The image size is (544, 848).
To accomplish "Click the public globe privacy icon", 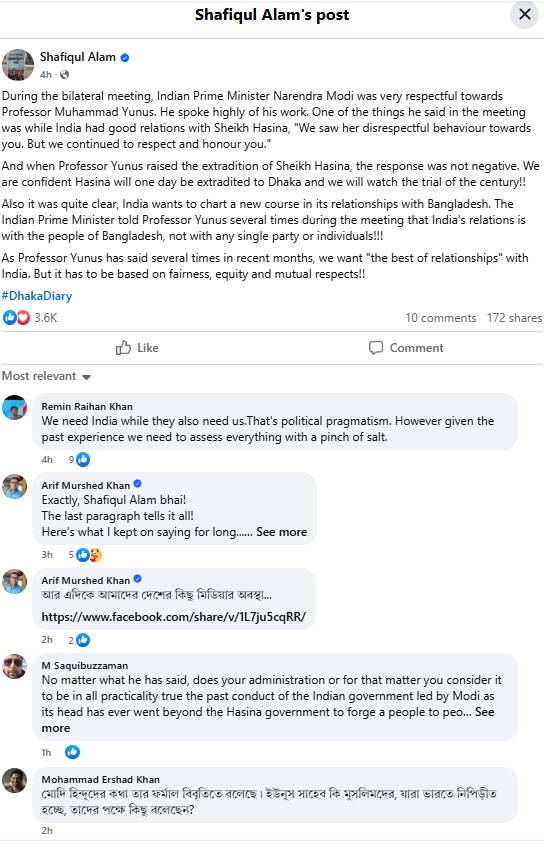I will click(64, 75).
